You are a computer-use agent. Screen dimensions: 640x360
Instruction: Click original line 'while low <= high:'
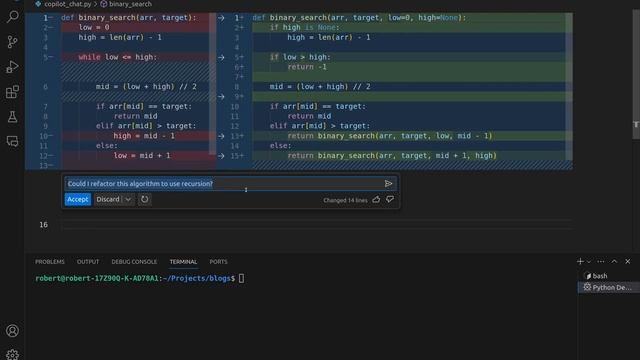click(118, 57)
